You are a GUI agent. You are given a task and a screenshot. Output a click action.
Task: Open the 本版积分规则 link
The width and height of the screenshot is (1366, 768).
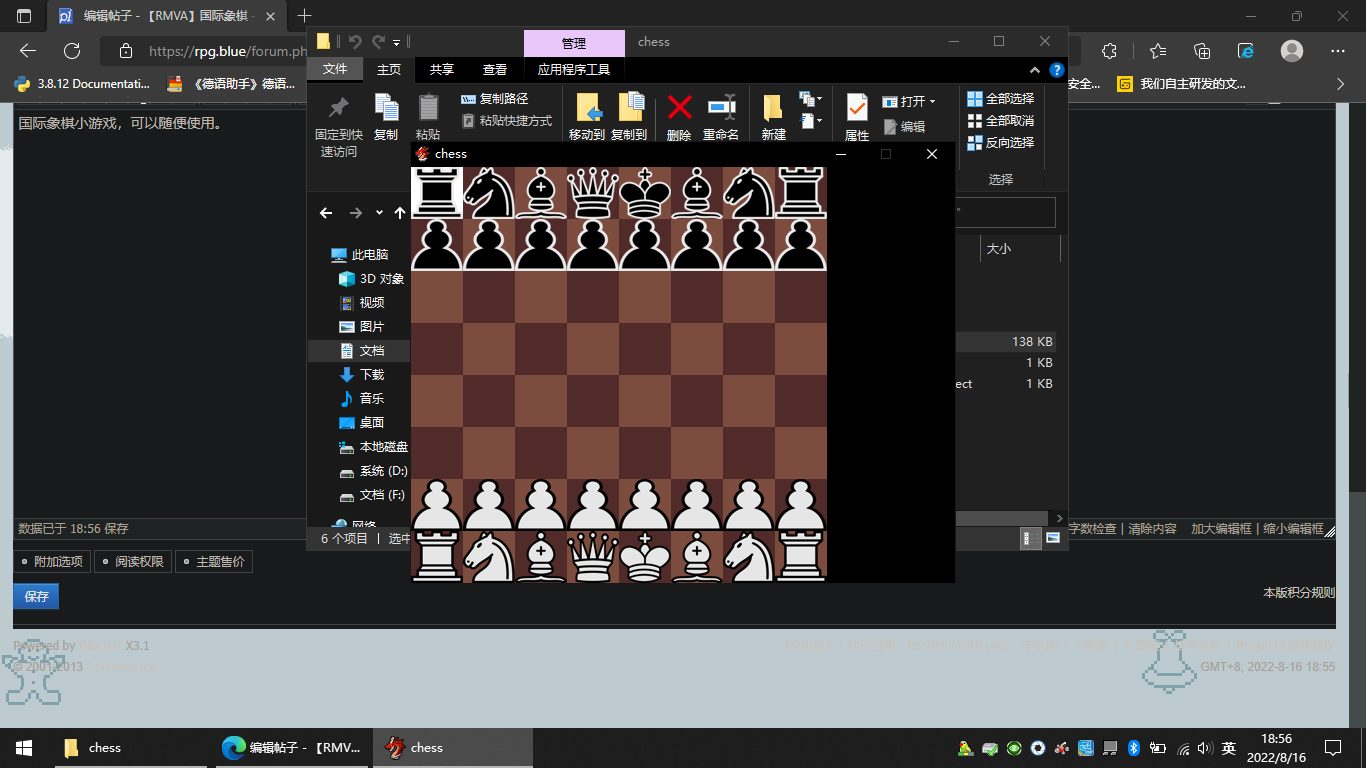tap(1299, 593)
